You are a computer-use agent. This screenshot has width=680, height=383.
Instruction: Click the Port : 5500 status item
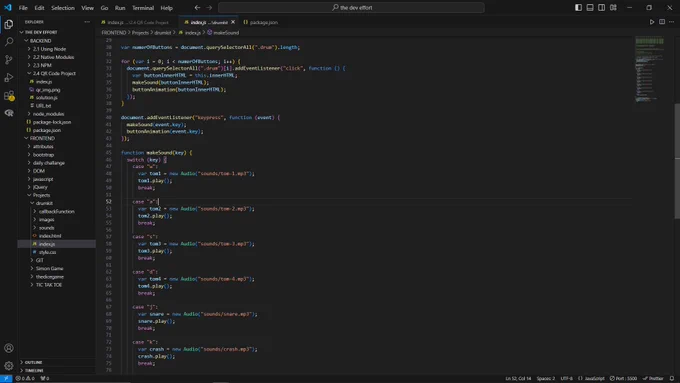pyautogui.click(x=624, y=378)
